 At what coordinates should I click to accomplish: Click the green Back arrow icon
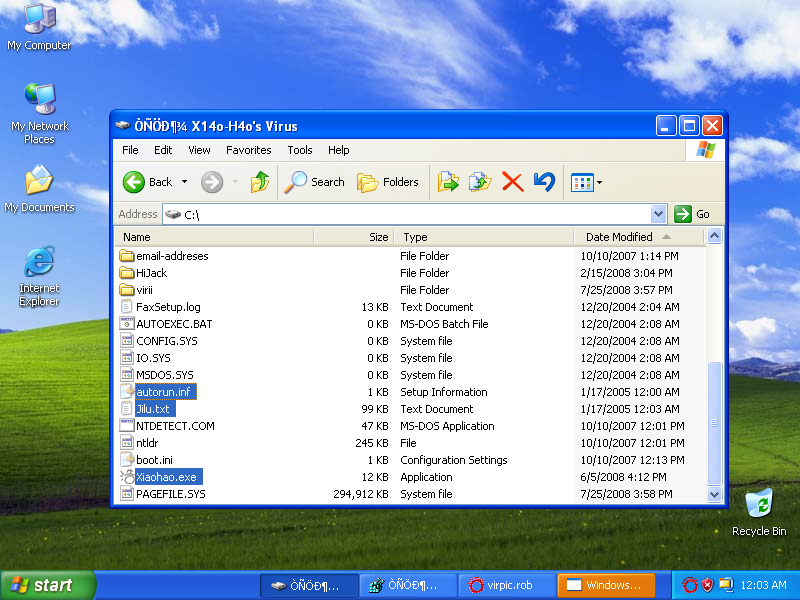(x=134, y=182)
